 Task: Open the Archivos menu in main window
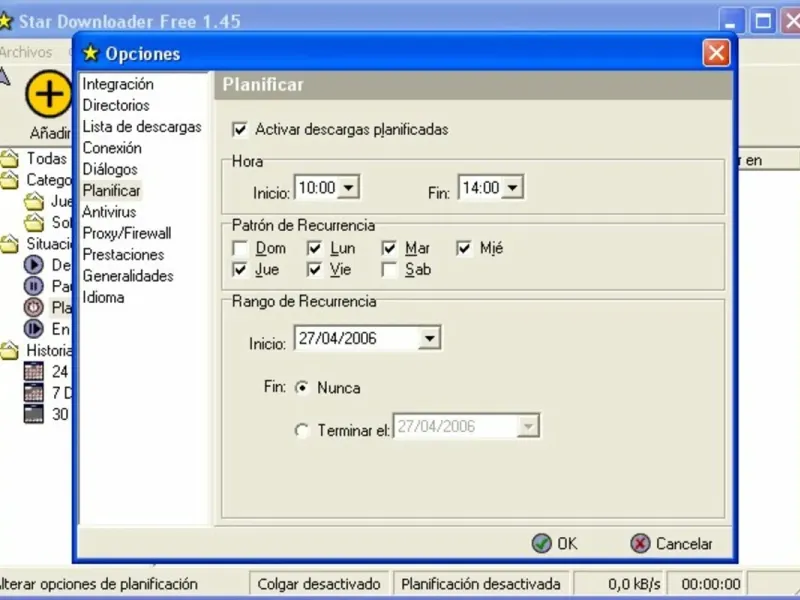(26, 52)
